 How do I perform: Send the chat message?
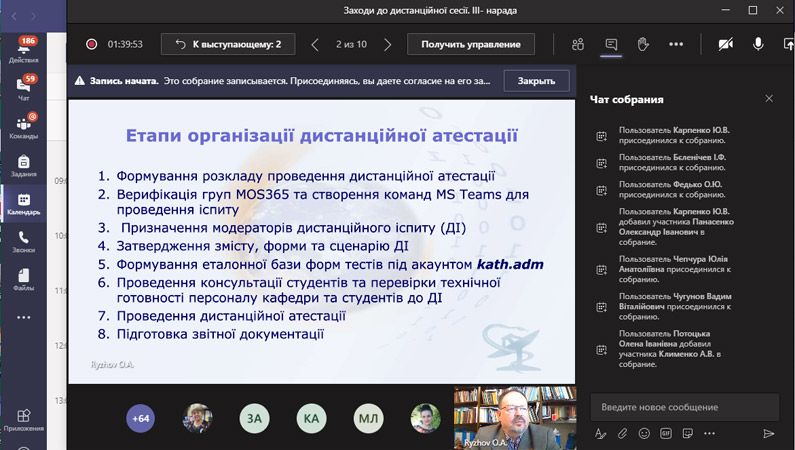(x=769, y=433)
